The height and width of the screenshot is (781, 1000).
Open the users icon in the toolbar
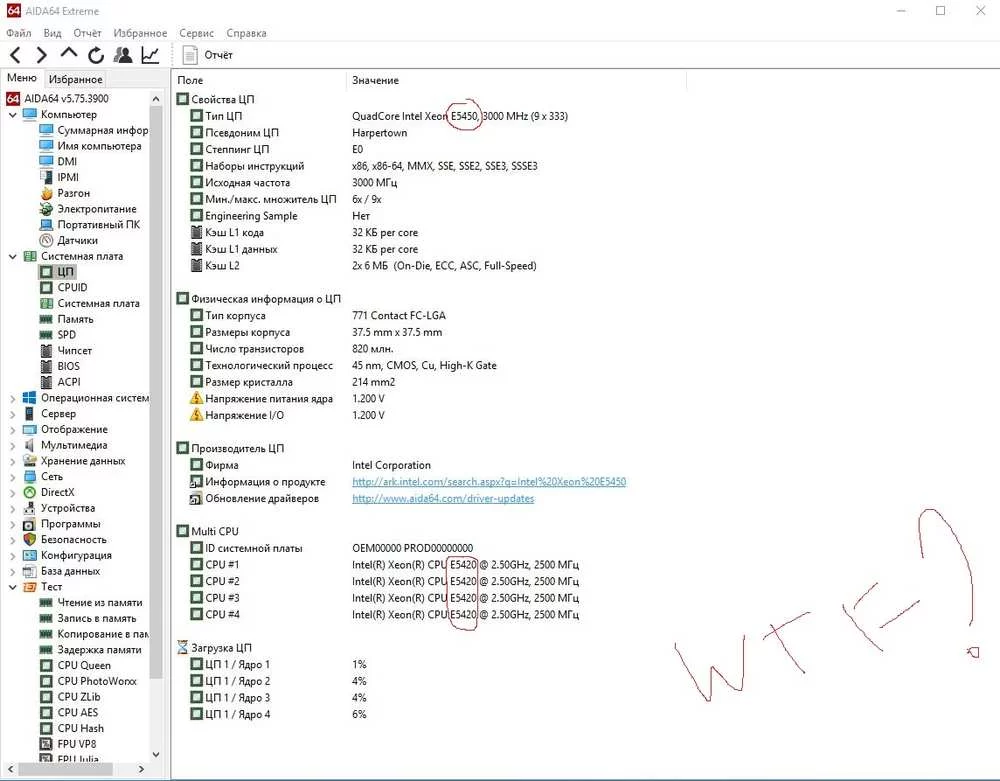click(x=123, y=55)
